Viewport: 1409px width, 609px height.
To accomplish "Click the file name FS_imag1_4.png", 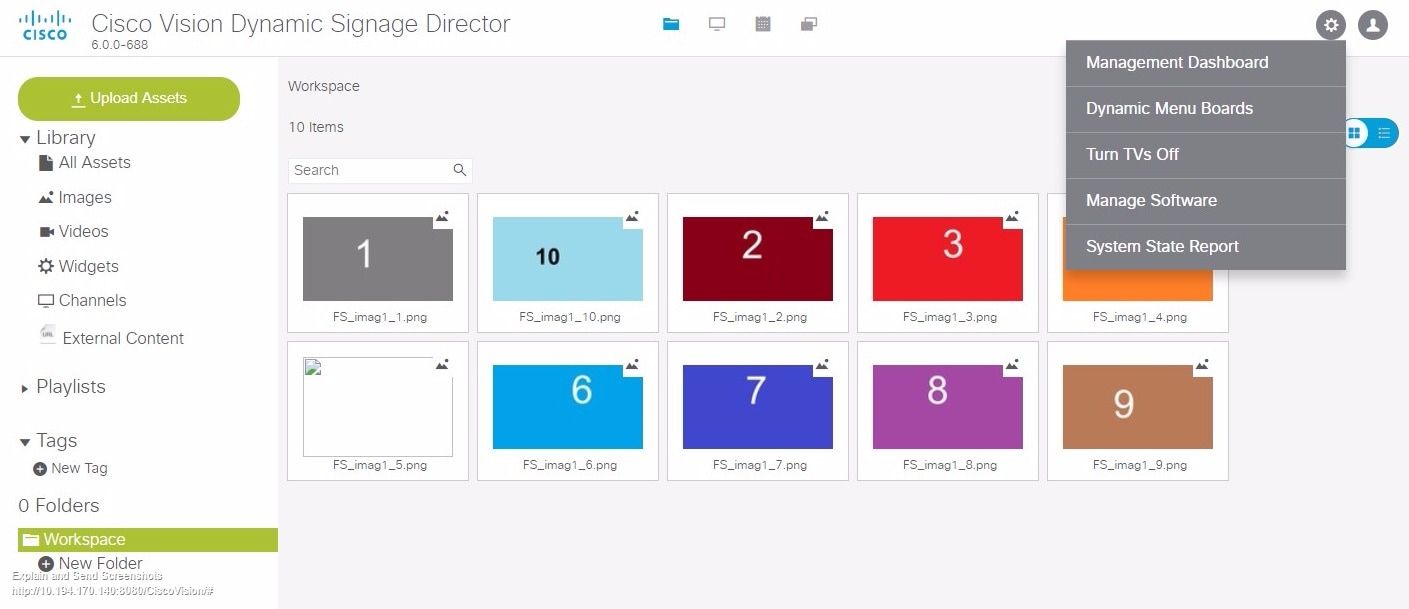I will 1140,317.
